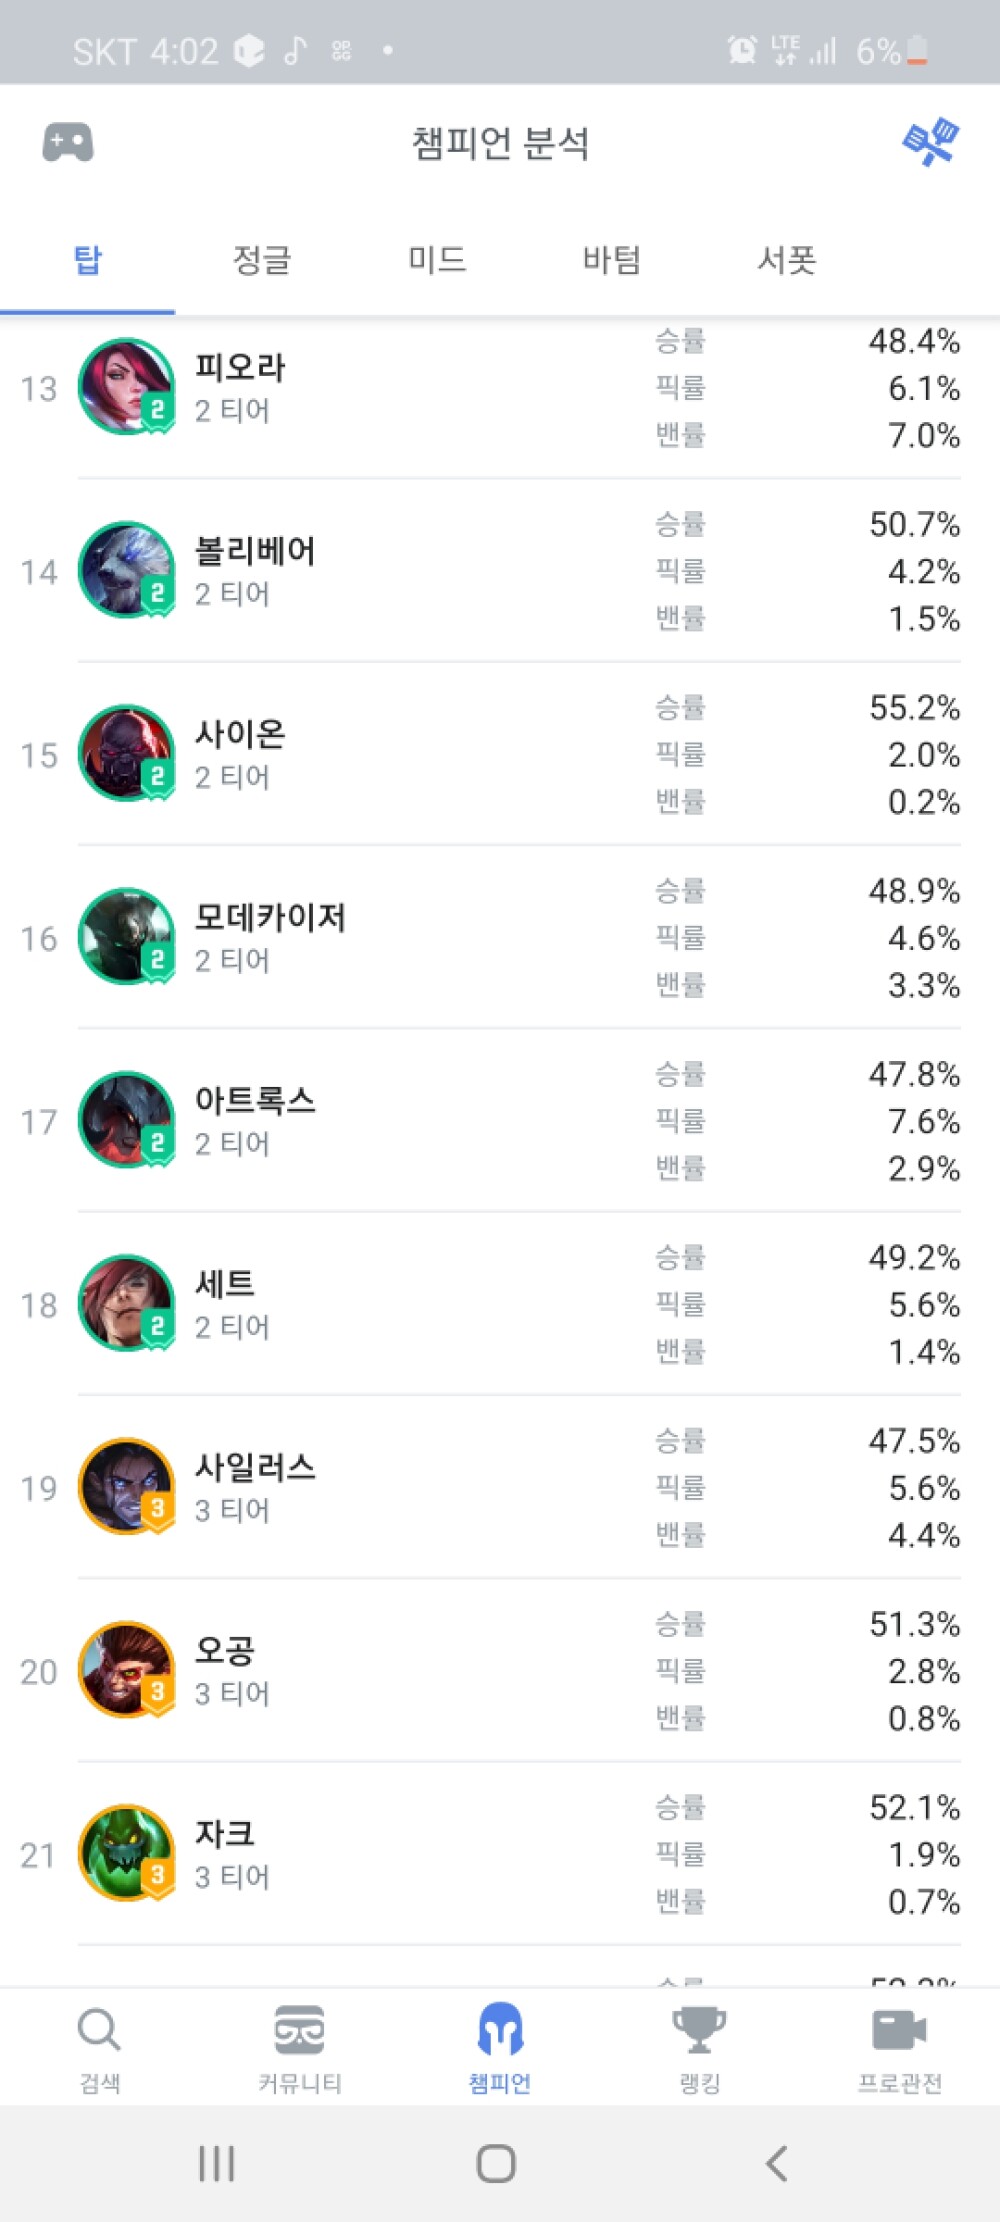Switch to the 미드 tab
This screenshot has width=1000, height=2222.
pos(437,260)
